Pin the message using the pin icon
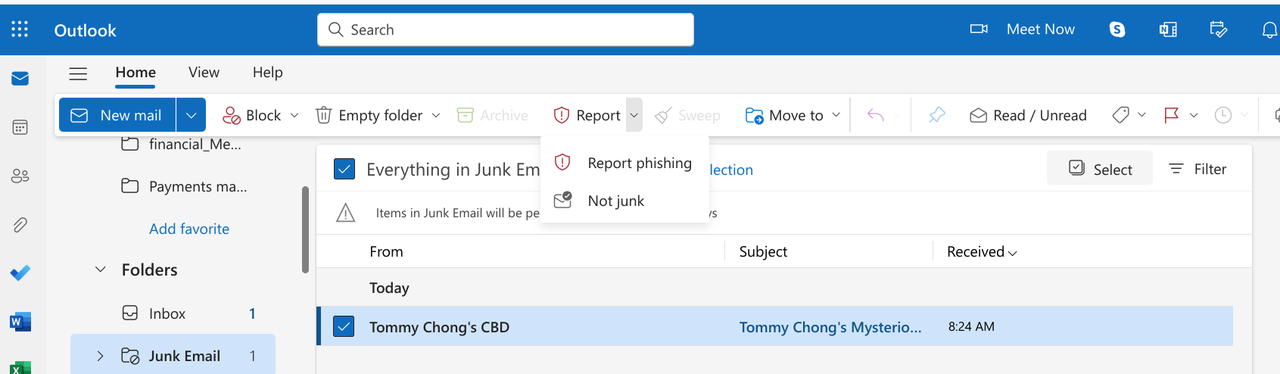The height and width of the screenshot is (374, 1280). click(x=936, y=115)
